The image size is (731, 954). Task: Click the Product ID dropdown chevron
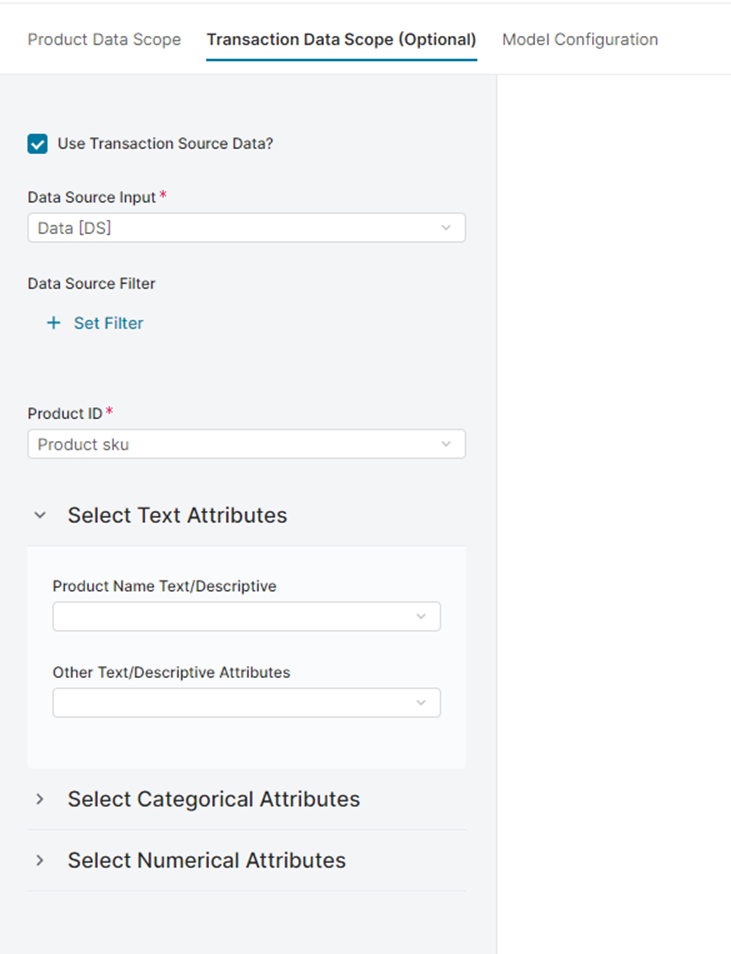tap(446, 444)
